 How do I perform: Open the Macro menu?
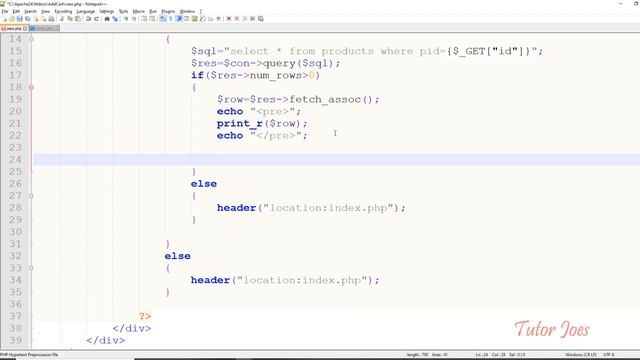click(138, 11)
